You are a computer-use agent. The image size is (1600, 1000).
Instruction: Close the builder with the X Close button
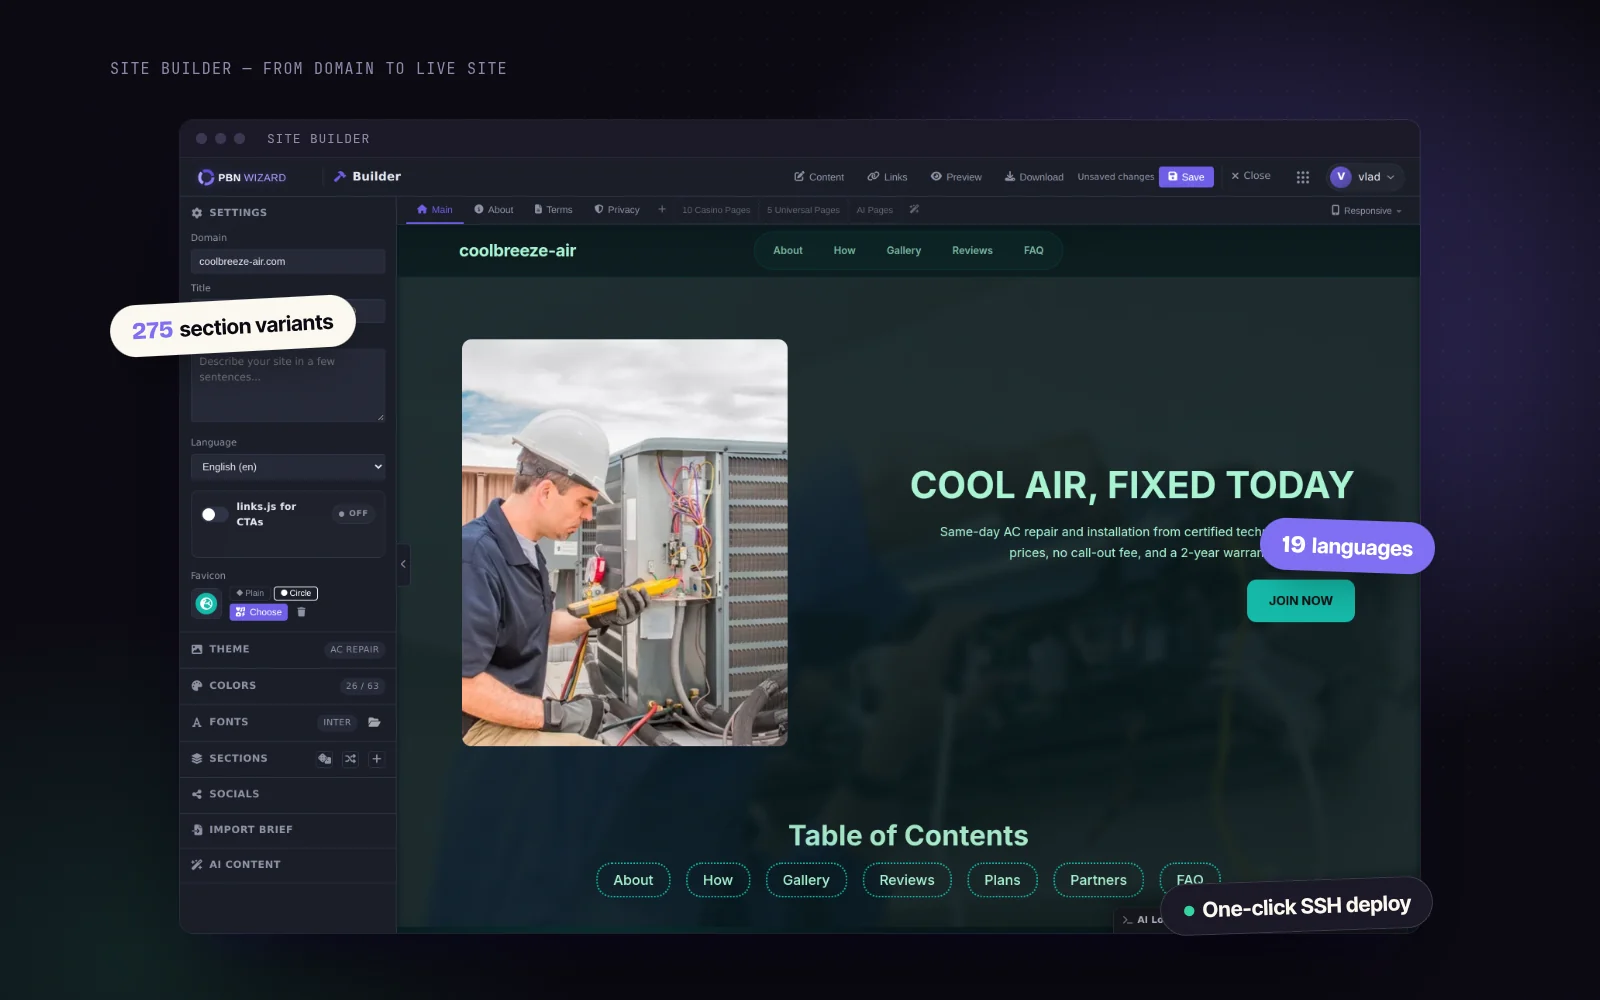[x=1251, y=176]
